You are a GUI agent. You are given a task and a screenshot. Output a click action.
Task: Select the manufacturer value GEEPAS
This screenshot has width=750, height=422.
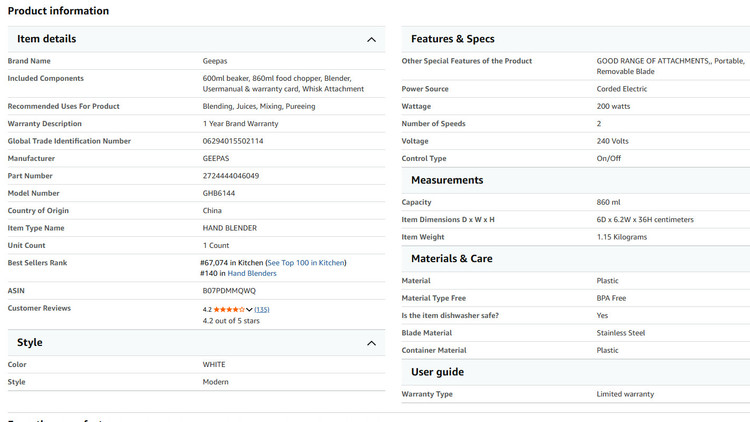coord(216,158)
